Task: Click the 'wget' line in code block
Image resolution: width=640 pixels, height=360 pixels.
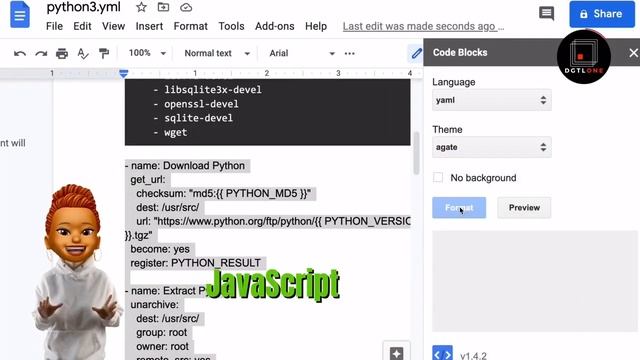Action: [x=176, y=132]
